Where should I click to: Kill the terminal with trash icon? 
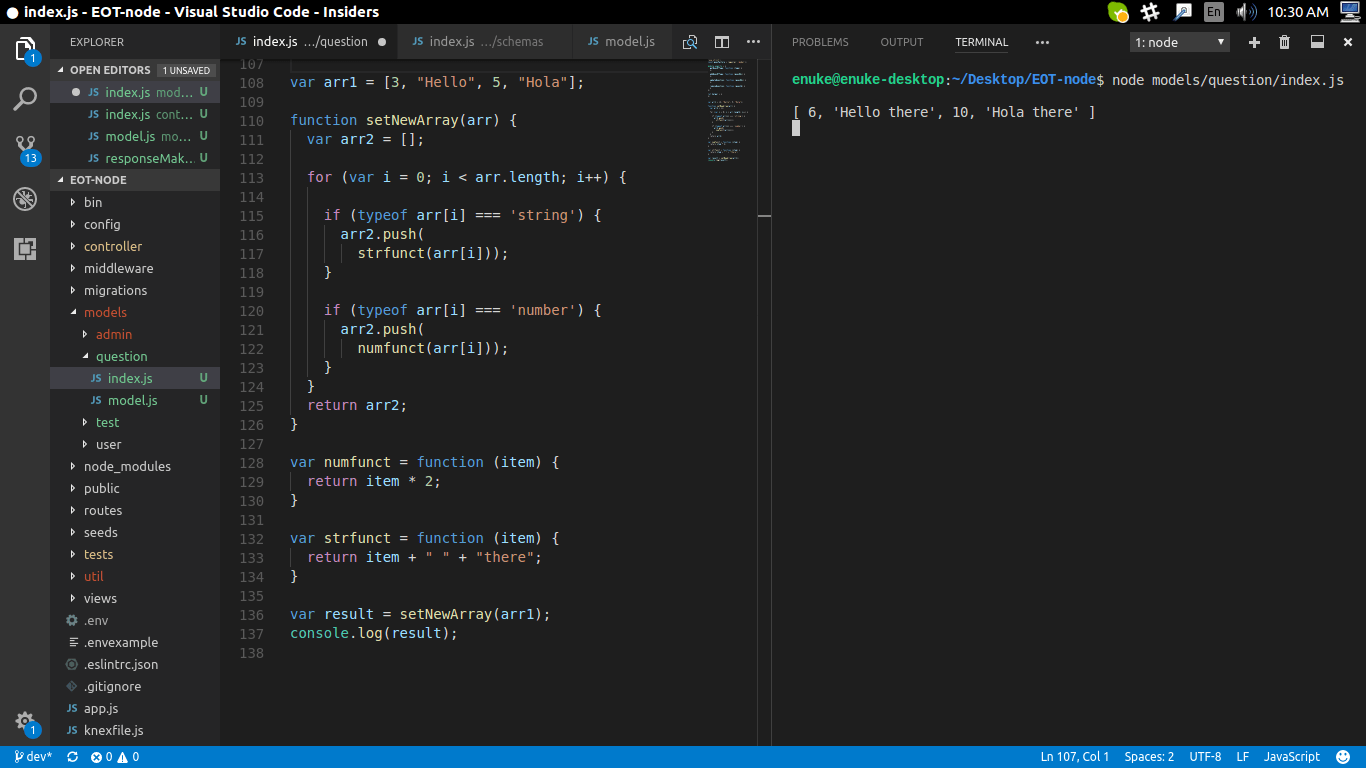pyautogui.click(x=1285, y=42)
